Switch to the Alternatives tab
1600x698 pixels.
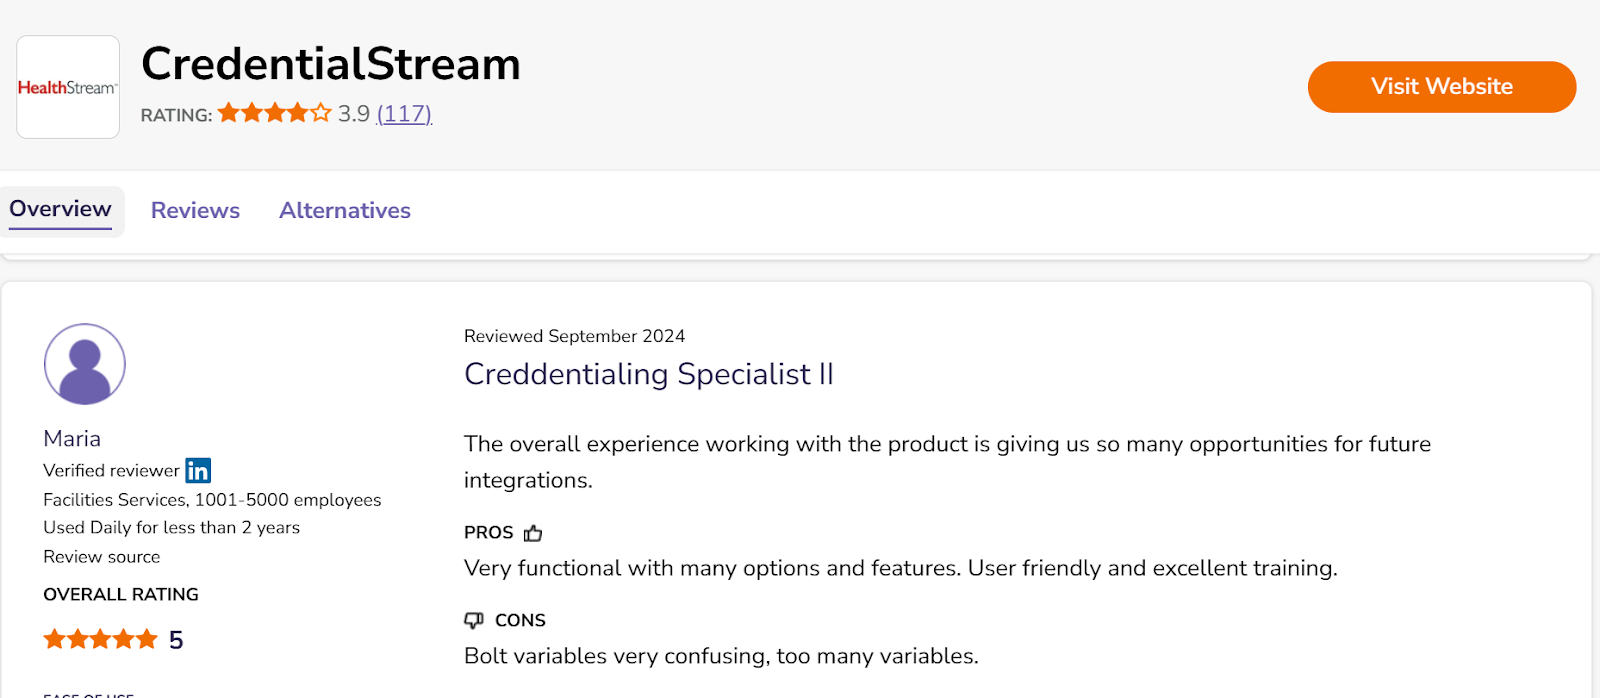point(345,211)
